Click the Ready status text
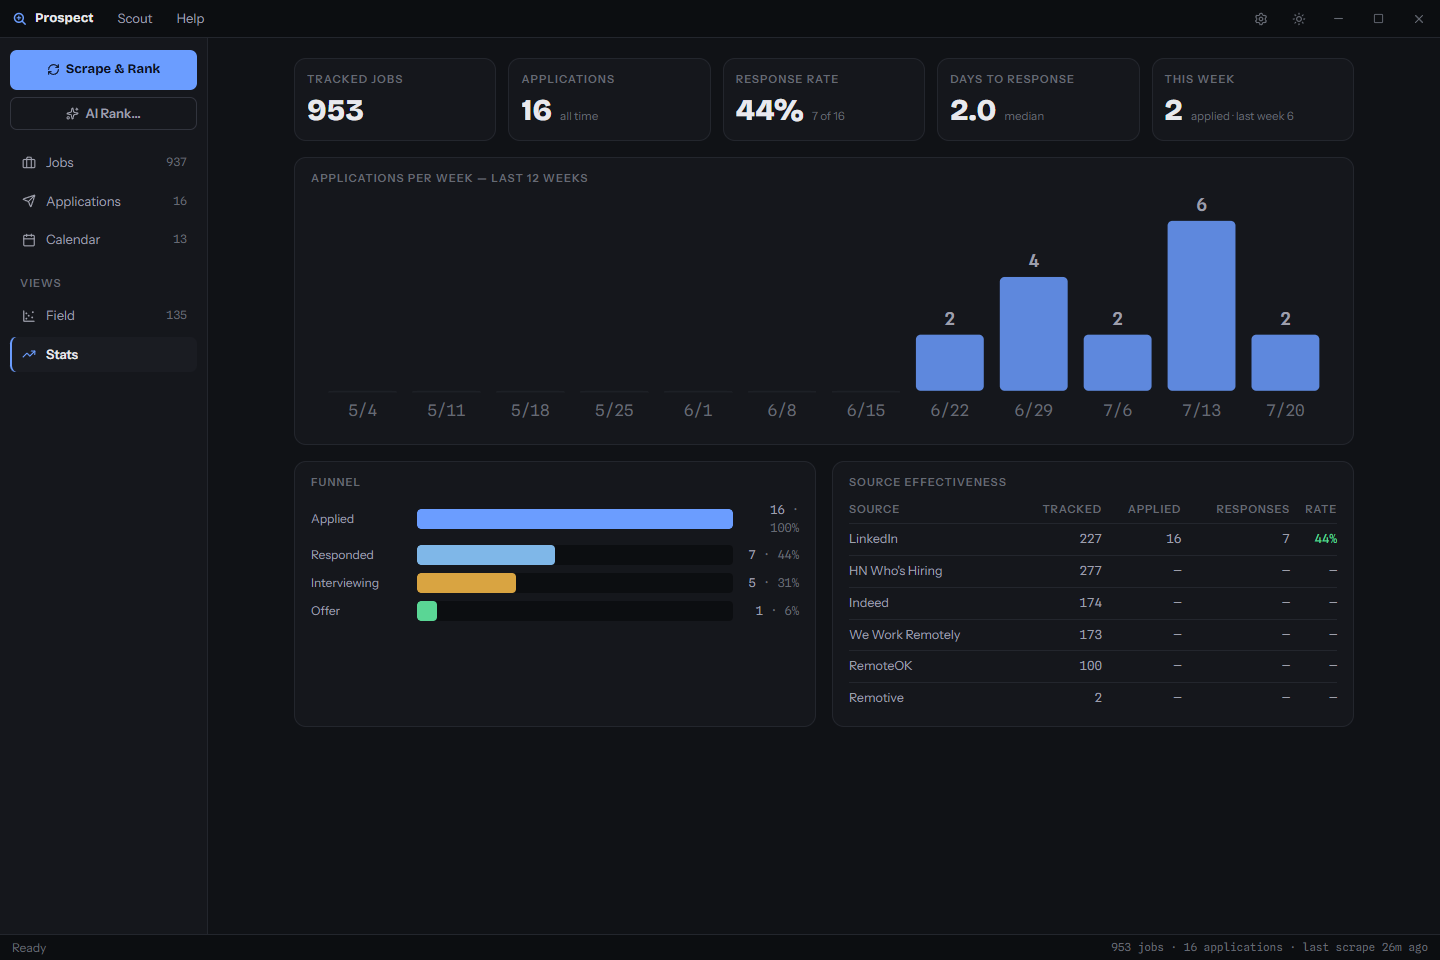 [x=29, y=948]
